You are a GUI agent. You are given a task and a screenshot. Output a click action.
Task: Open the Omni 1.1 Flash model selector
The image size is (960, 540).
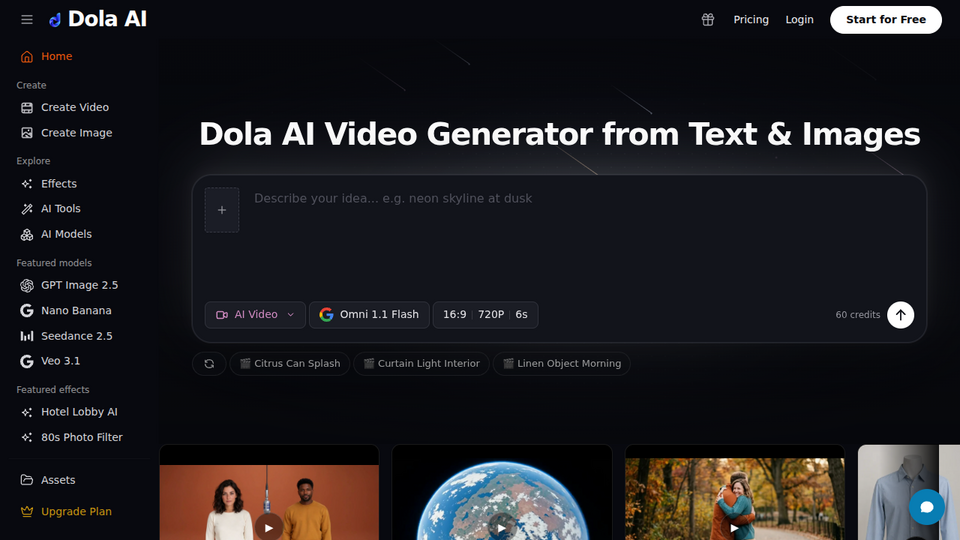point(369,315)
